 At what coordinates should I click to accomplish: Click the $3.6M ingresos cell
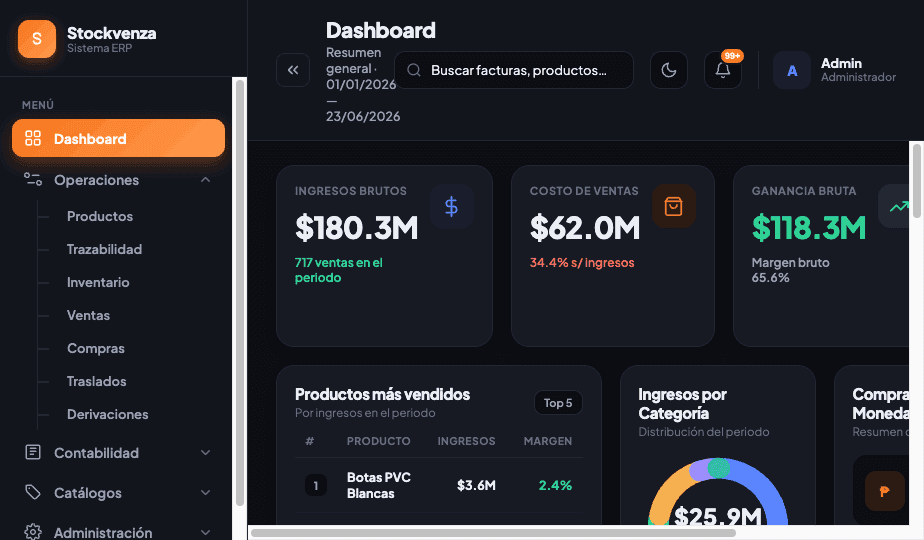476,485
